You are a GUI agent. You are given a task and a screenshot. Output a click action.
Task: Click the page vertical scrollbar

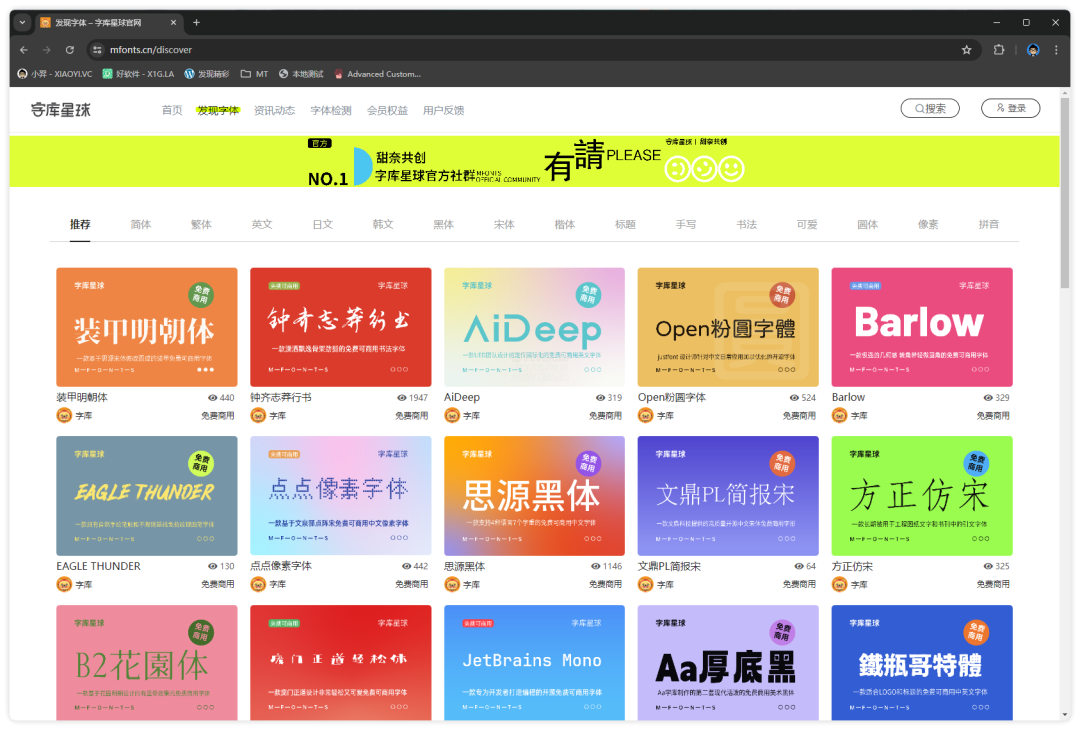(1065, 193)
